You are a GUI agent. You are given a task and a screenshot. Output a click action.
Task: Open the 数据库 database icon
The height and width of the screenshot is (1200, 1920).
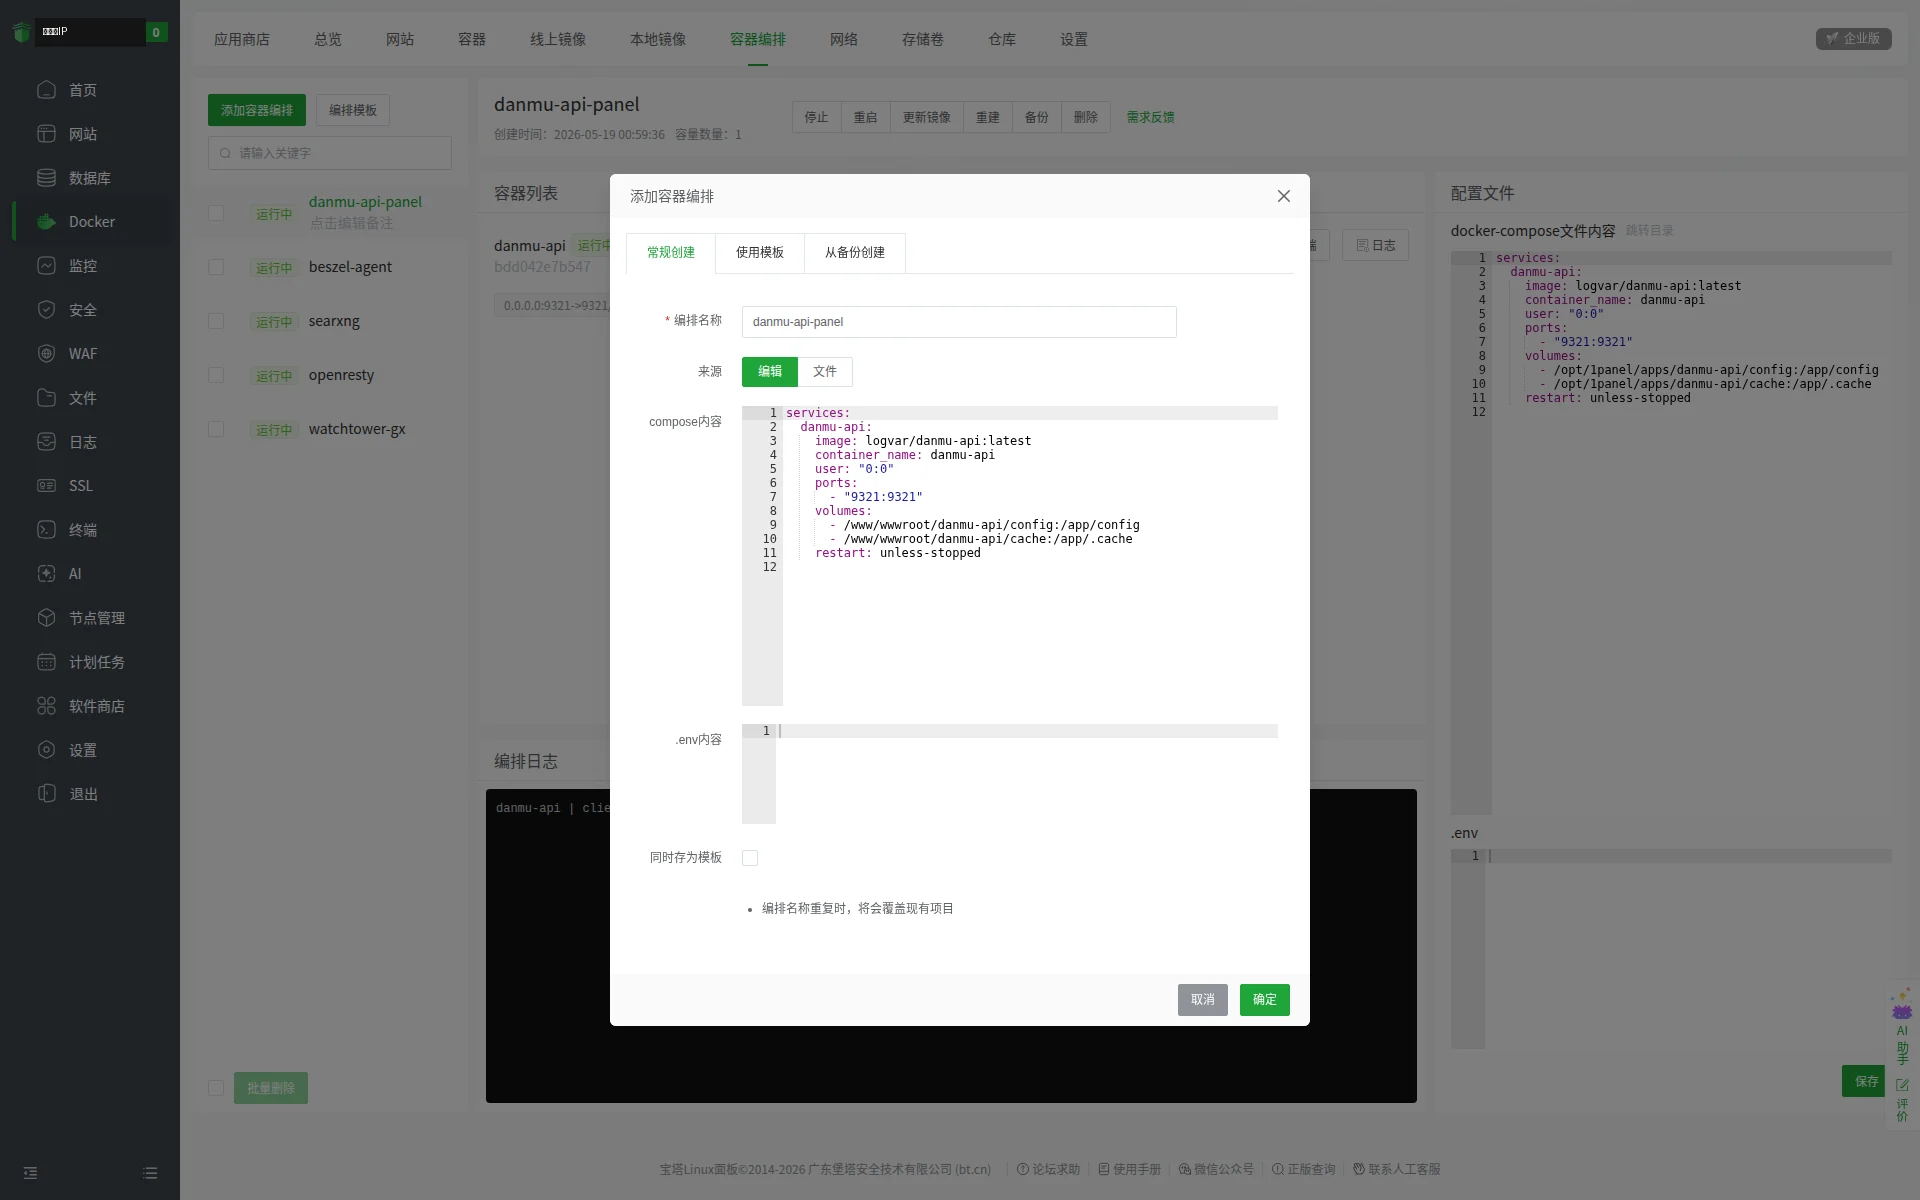click(46, 178)
